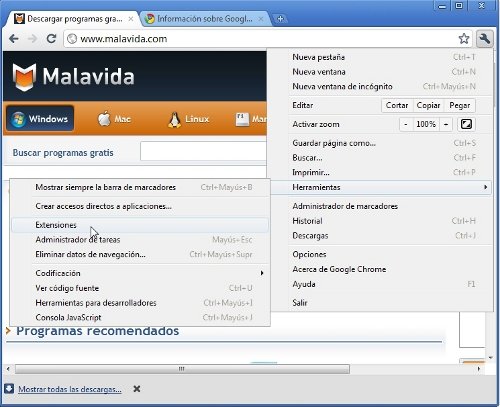Click the Copiar button
500x407 pixels.
tap(428, 105)
